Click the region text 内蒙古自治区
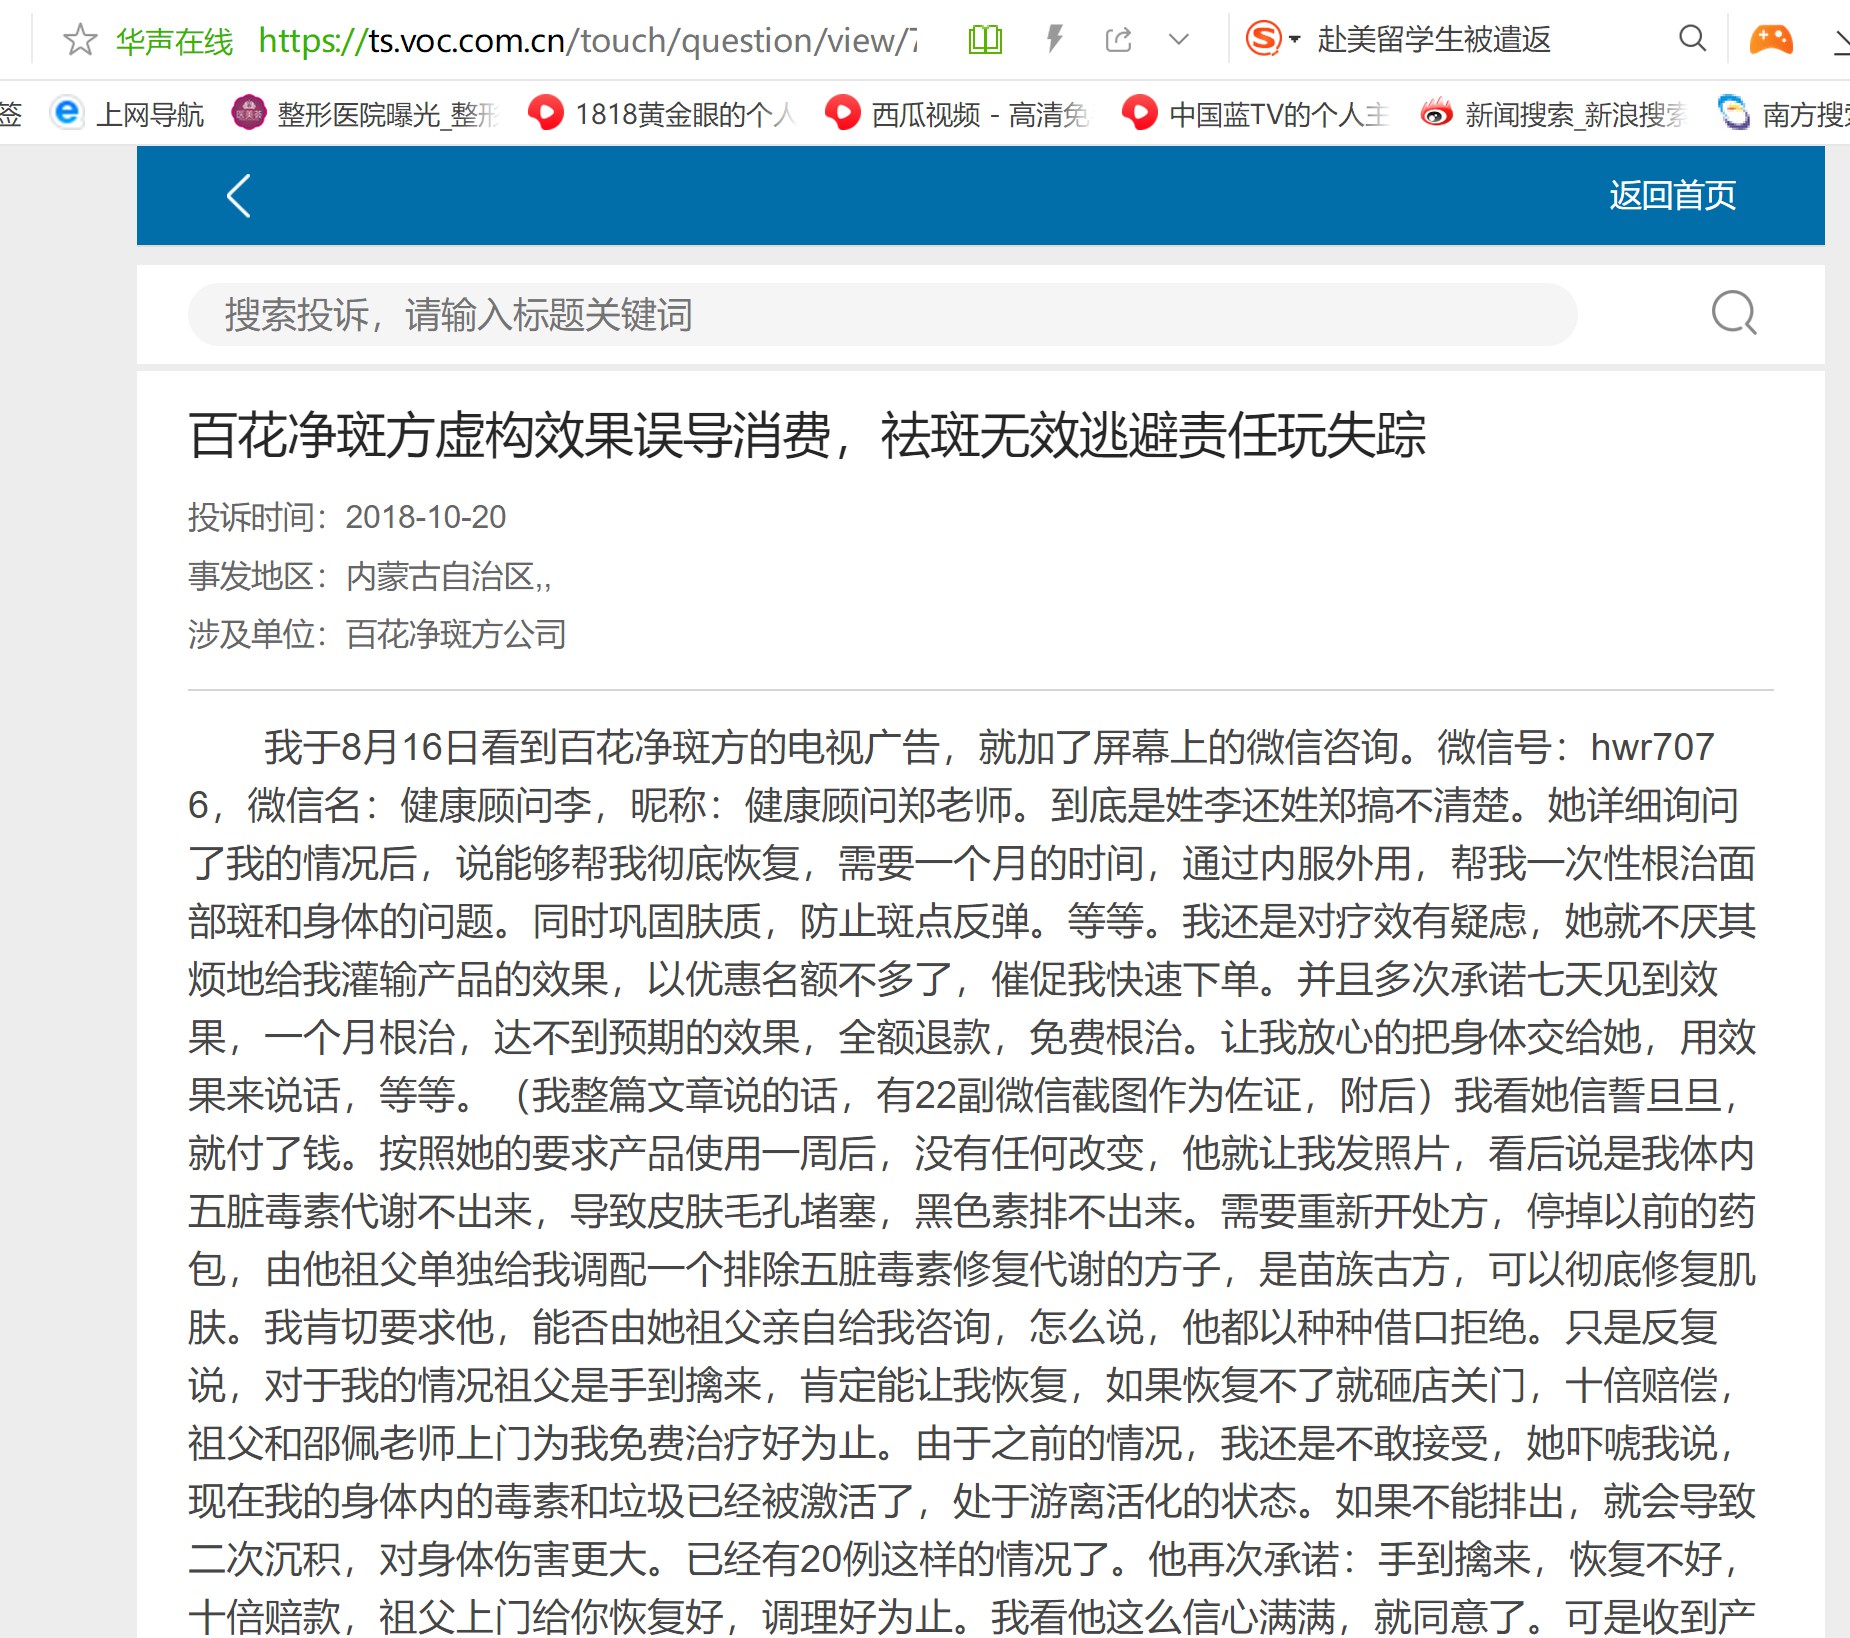 pyautogui.click(x=441, y=577)
